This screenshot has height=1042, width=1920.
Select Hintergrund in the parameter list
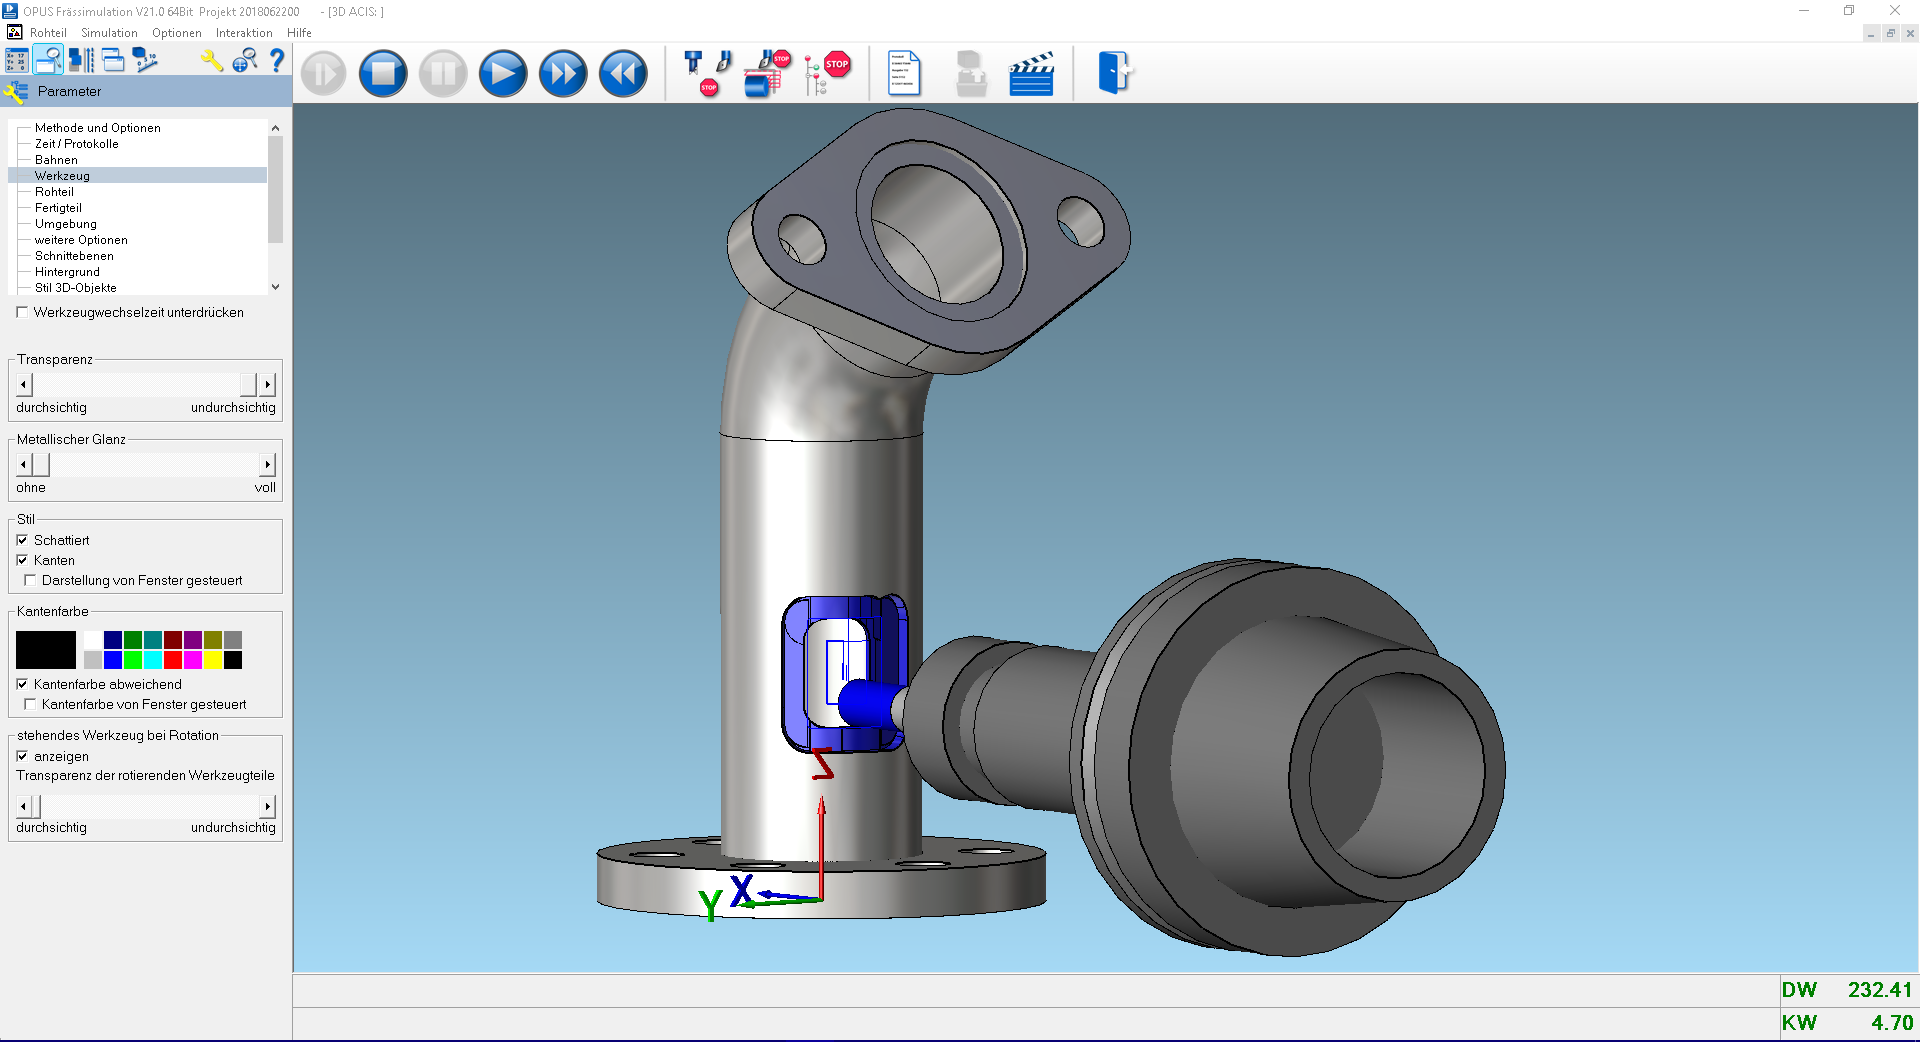pyautogui.click(x=67, y=272)
